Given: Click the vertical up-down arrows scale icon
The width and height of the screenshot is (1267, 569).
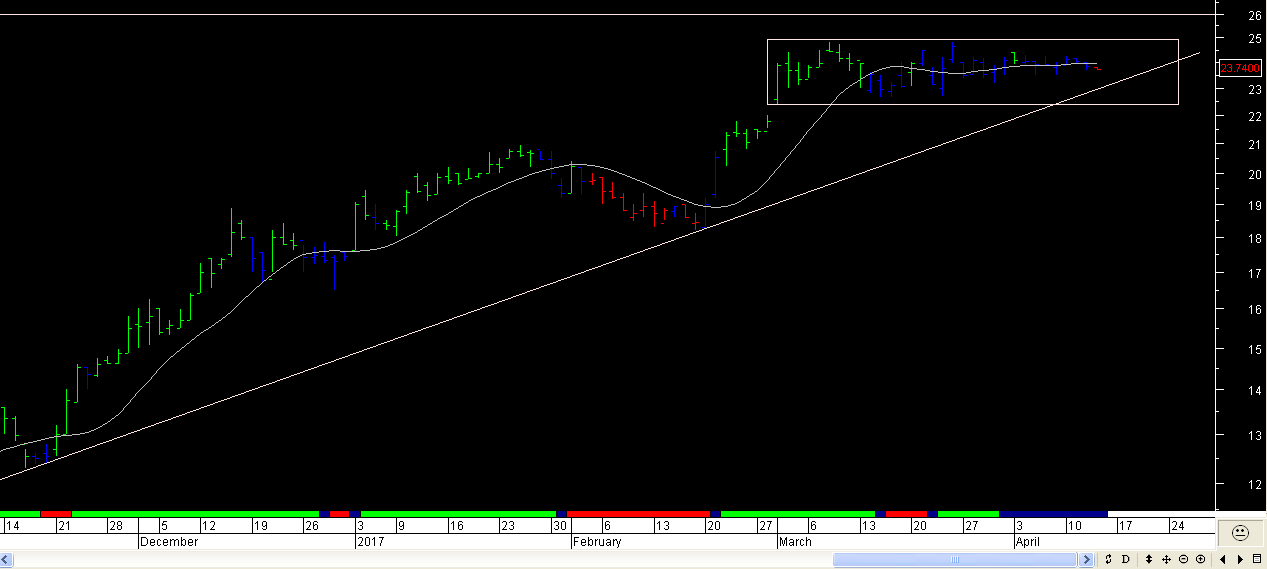Looking at the screenshot, I should pos(1149,559).
